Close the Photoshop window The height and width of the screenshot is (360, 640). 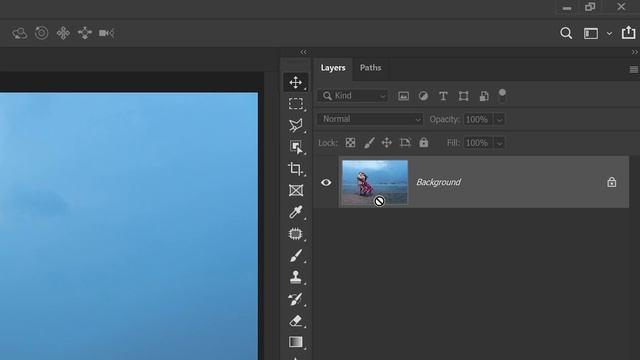click(621, 7)
